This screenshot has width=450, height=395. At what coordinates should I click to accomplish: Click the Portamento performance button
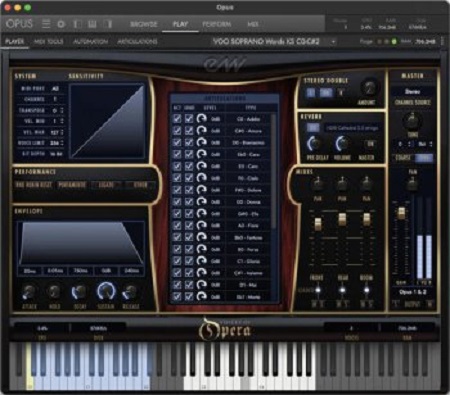[x=72, y=185]
